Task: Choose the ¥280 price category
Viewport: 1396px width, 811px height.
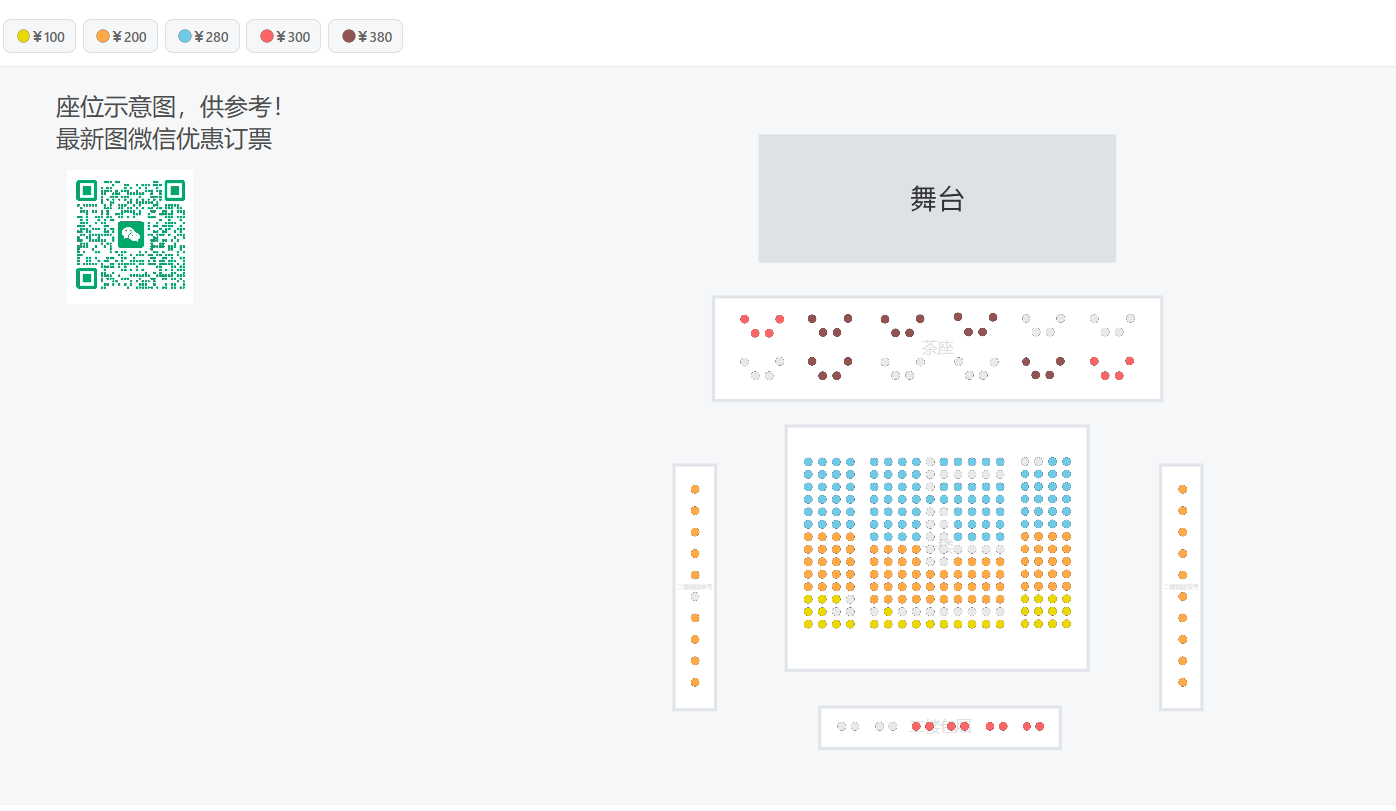Action: tap(203, 37)
